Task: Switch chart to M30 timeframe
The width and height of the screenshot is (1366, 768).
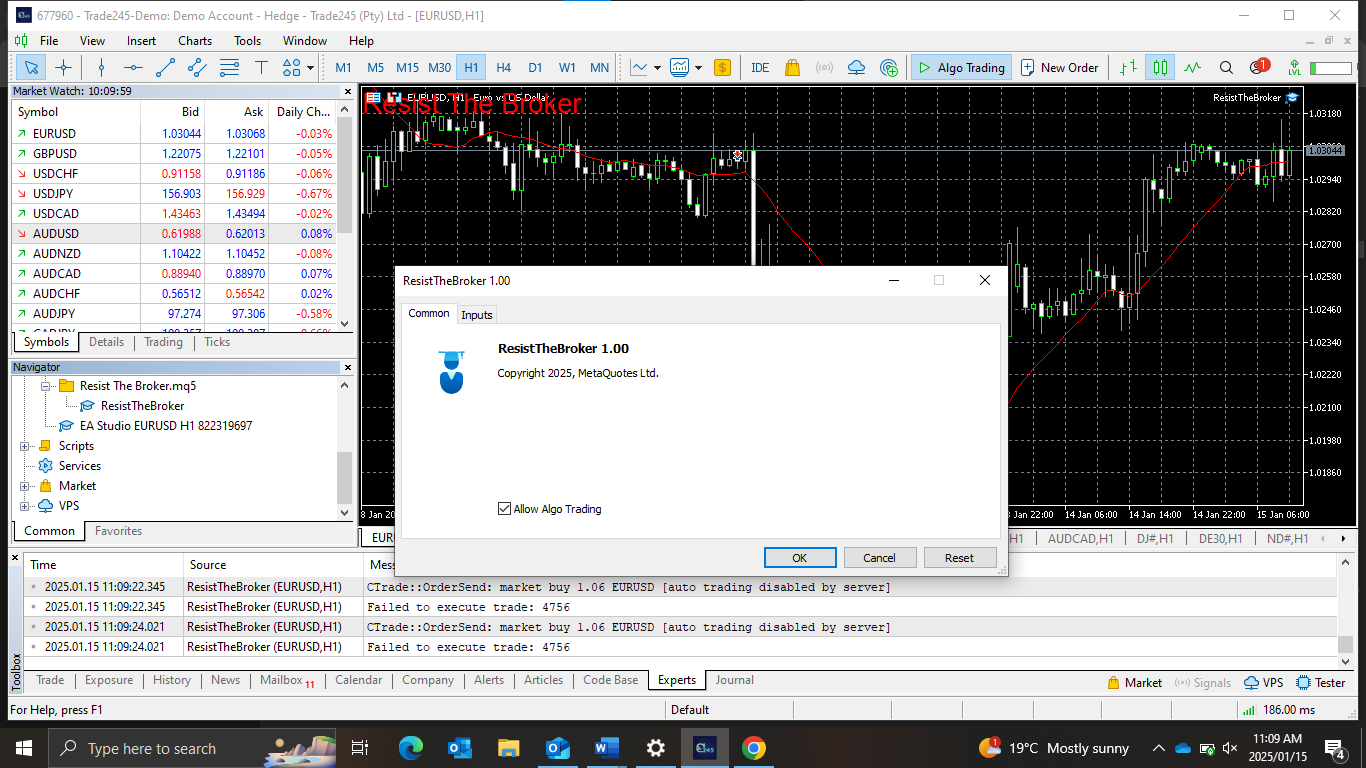Action: pos(439,68)
